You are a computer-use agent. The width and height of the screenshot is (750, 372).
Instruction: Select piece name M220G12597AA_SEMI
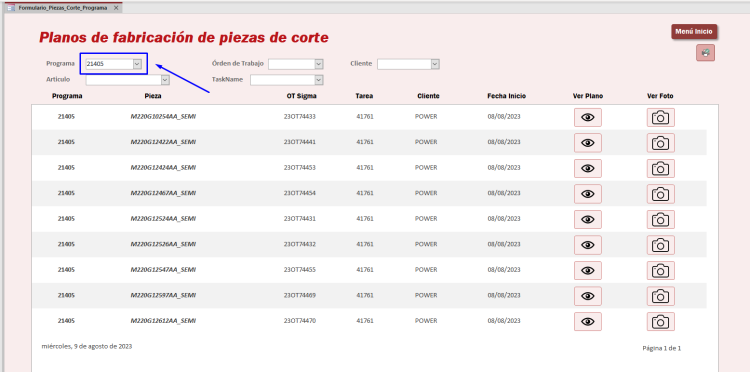click(x=163, y=295)
